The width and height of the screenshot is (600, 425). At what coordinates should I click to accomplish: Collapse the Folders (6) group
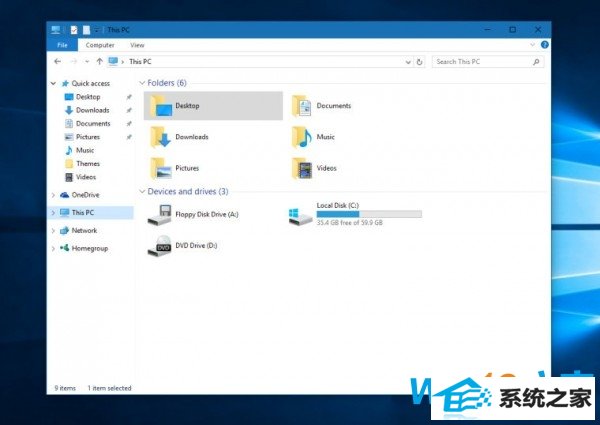coord(142,82)
